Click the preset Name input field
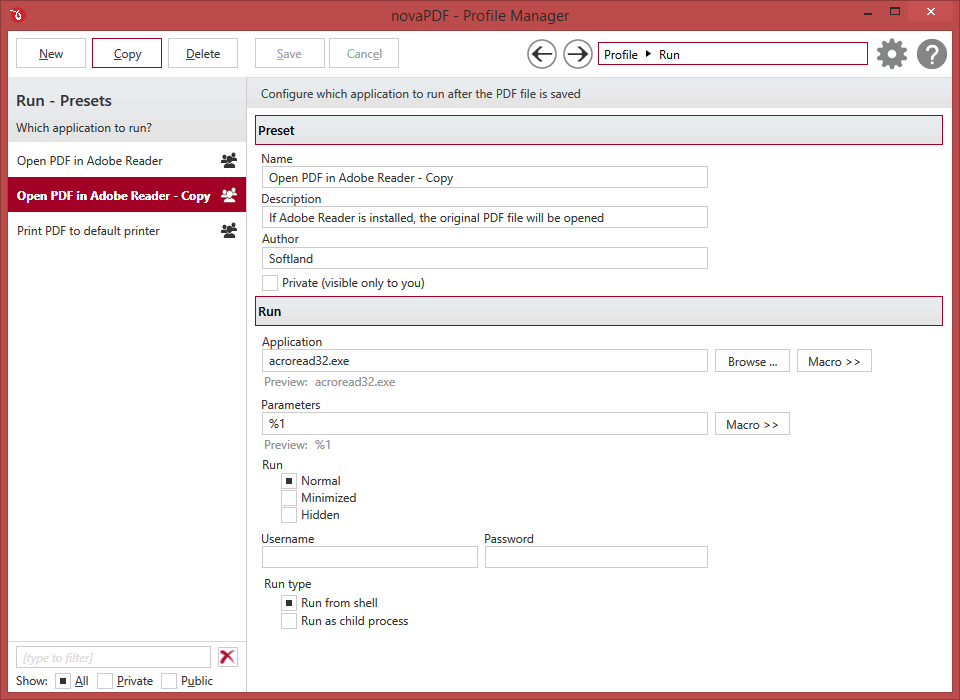Viewport: 960px width, 700px height. click(484, 178)
